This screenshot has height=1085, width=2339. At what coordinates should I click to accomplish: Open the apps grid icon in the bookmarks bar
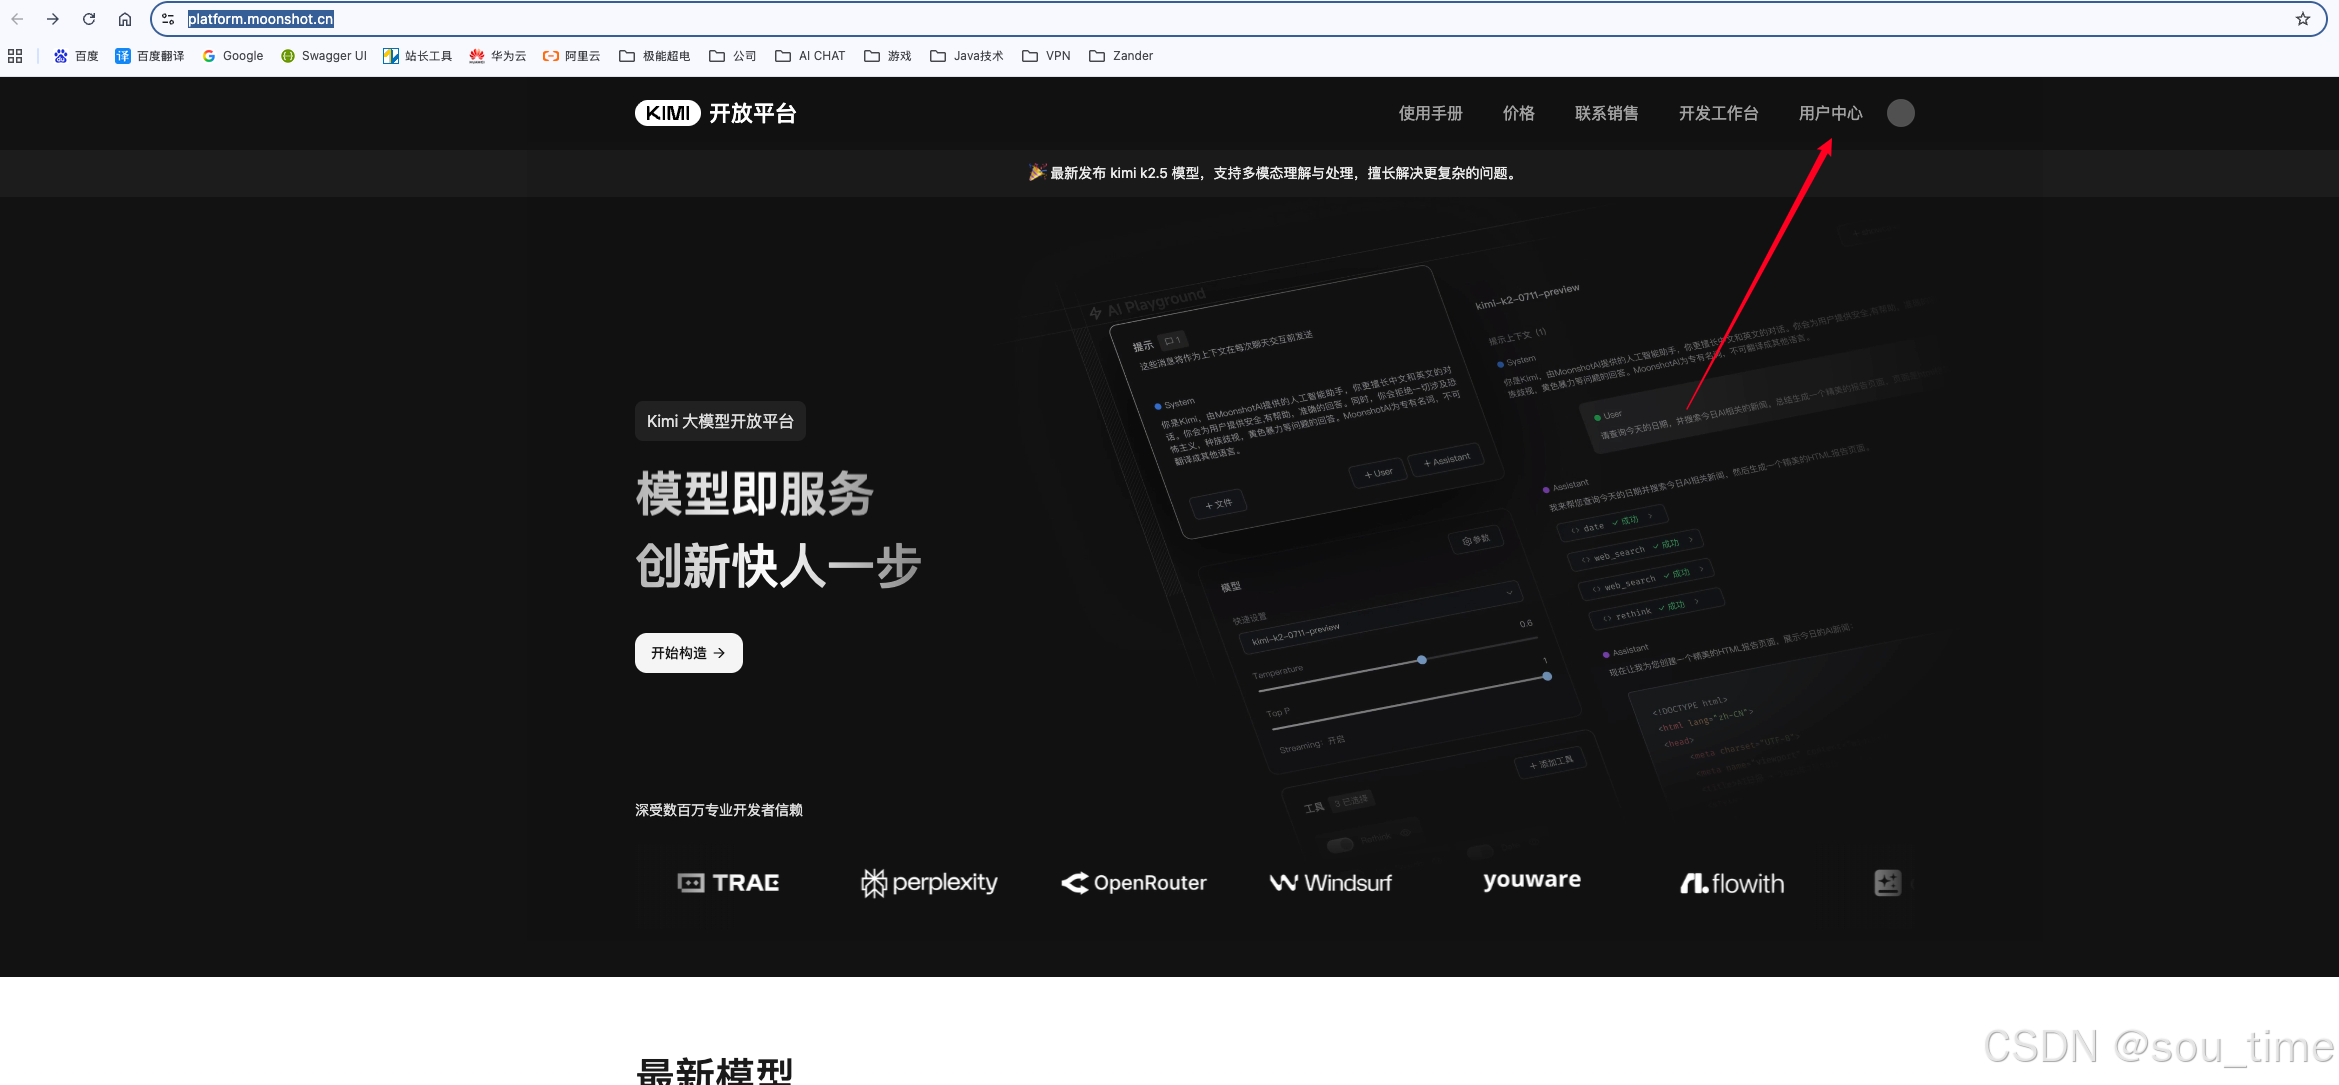click(15, 56)
